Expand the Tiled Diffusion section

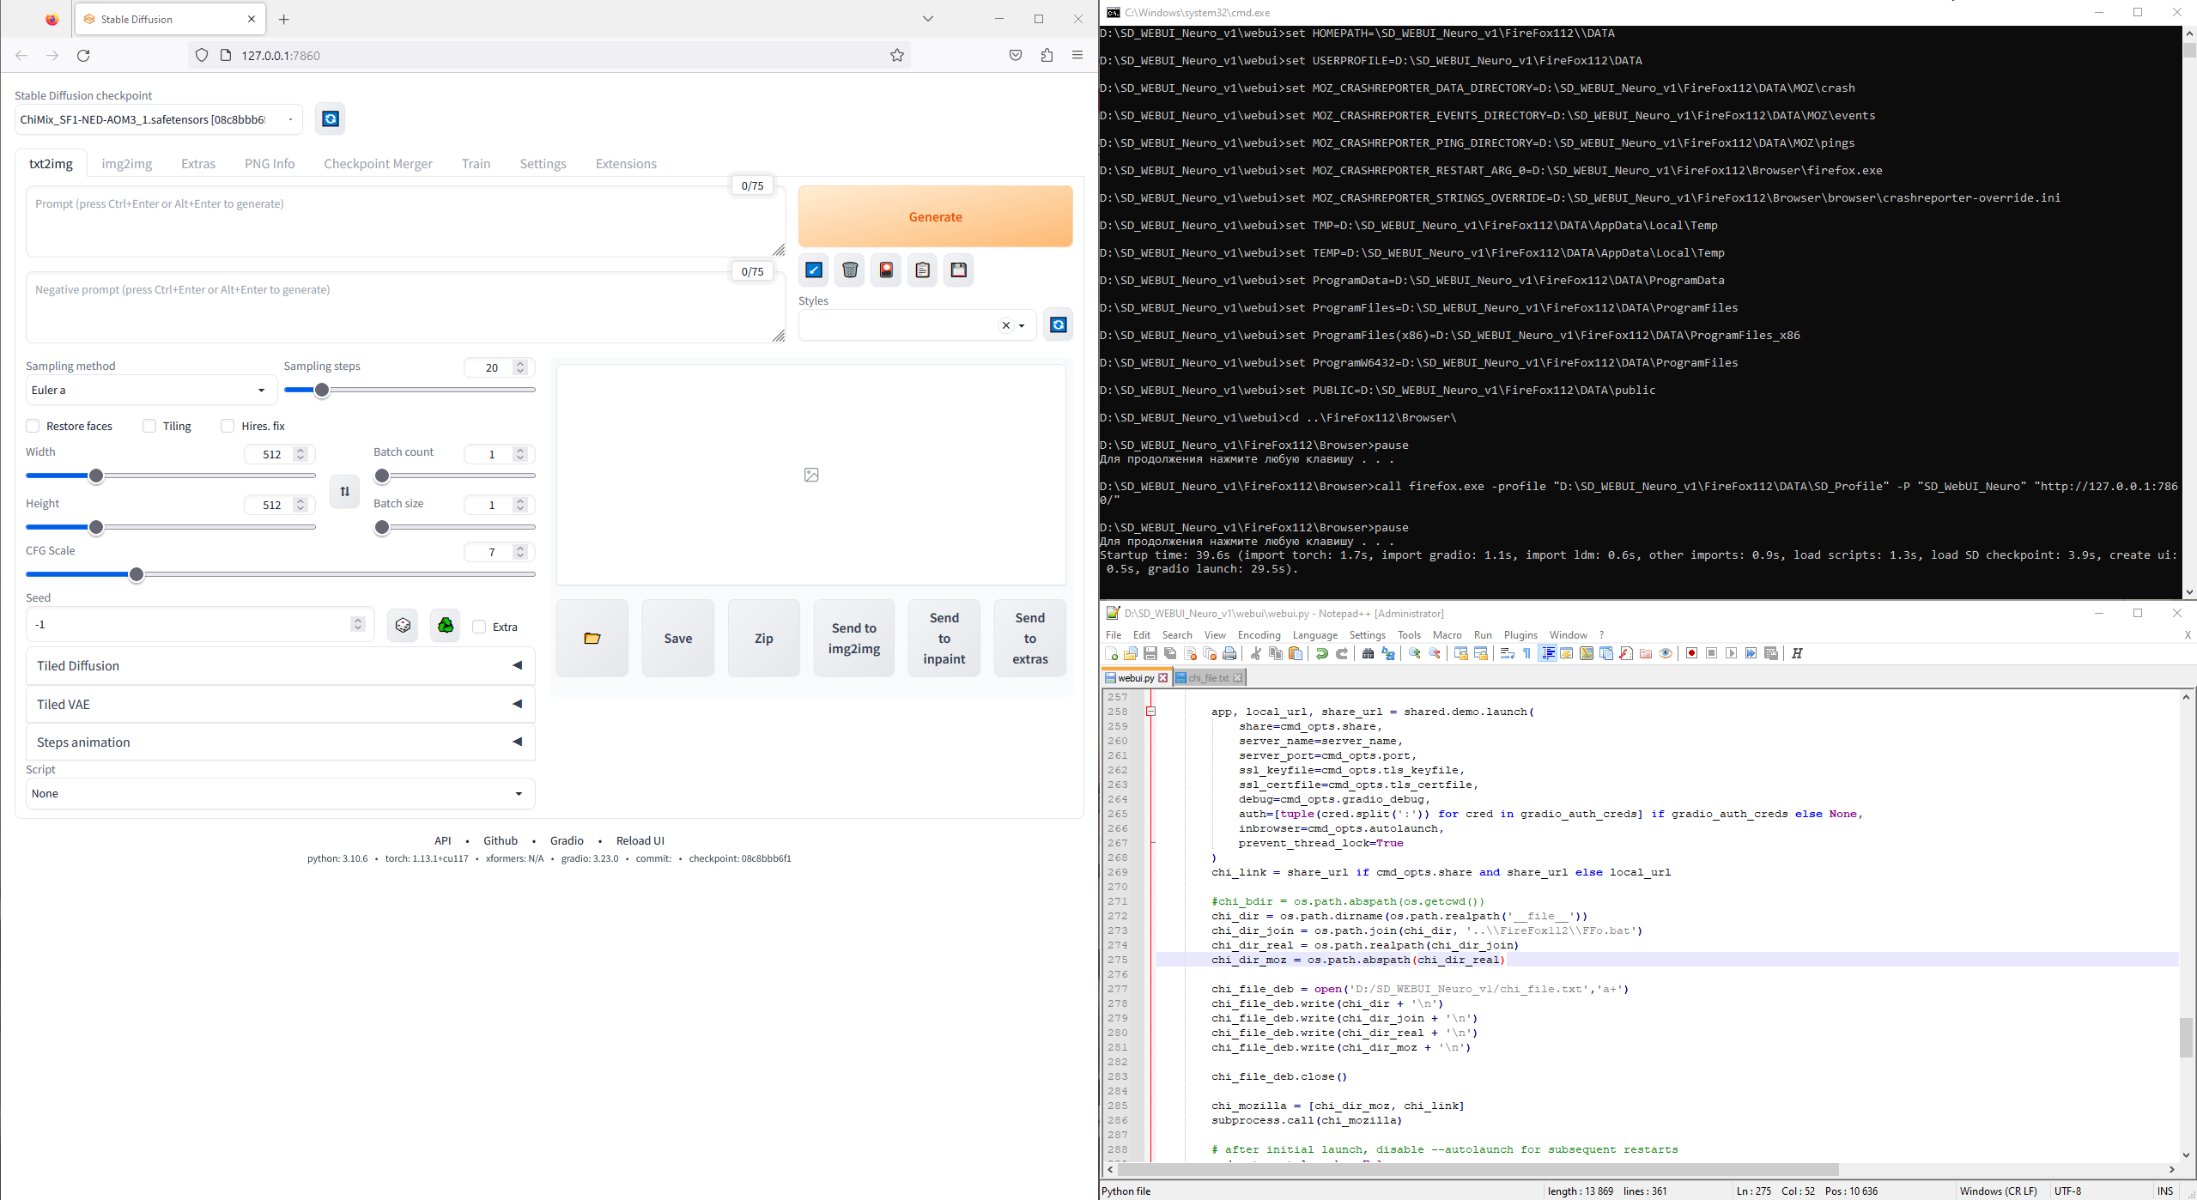tap(280, 666)
